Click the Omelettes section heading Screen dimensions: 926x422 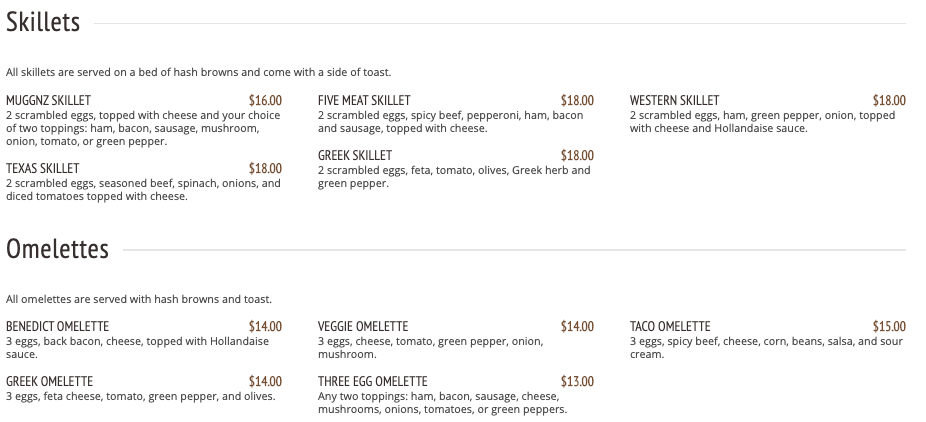(57, 250)
